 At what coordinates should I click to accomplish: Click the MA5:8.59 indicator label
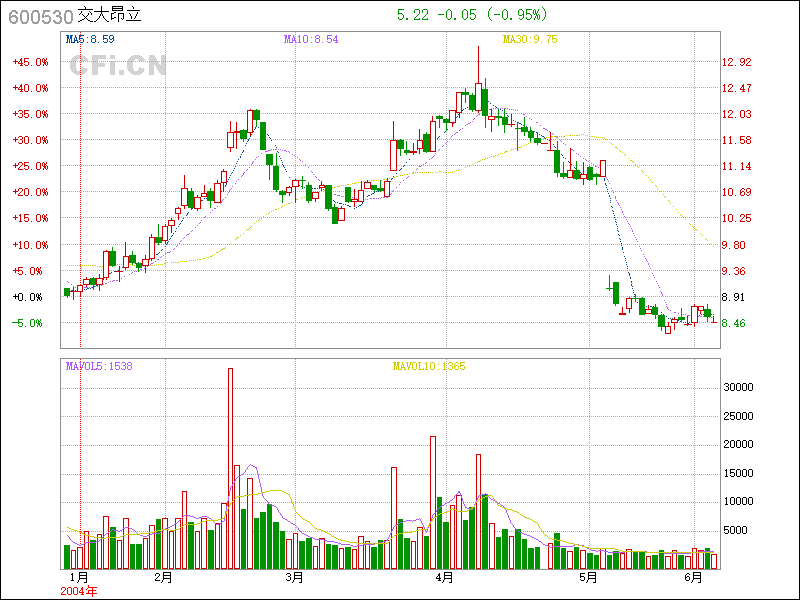(x=92, y=39)
